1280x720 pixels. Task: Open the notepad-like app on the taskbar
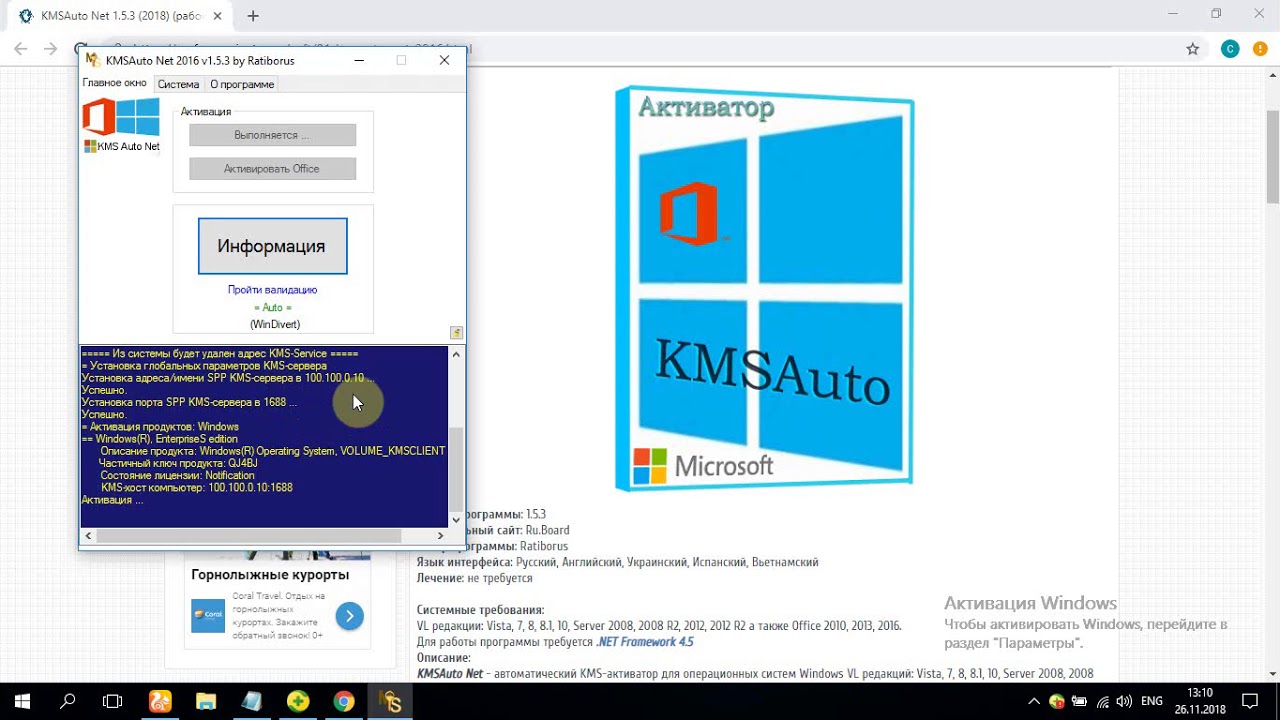tap(251, 701)
